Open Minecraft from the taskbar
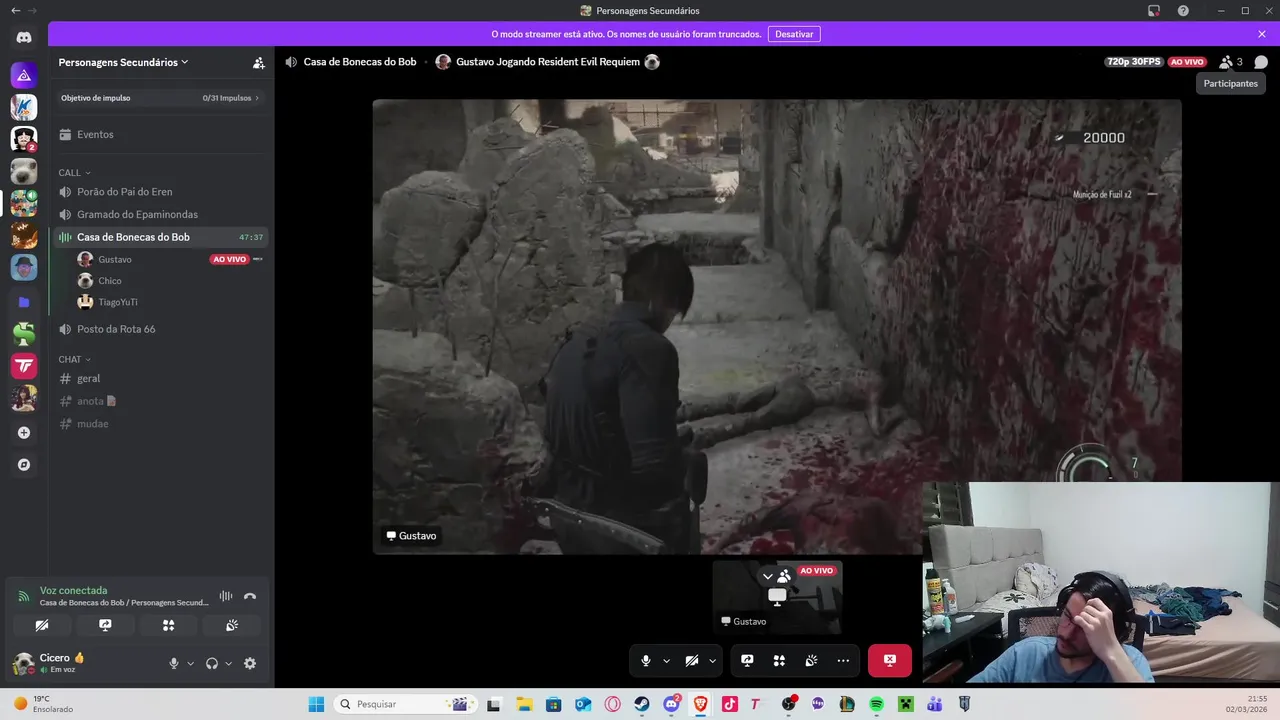Viewport: 1280px width, 720px height. pyautogui.click(x=905, y=704)
